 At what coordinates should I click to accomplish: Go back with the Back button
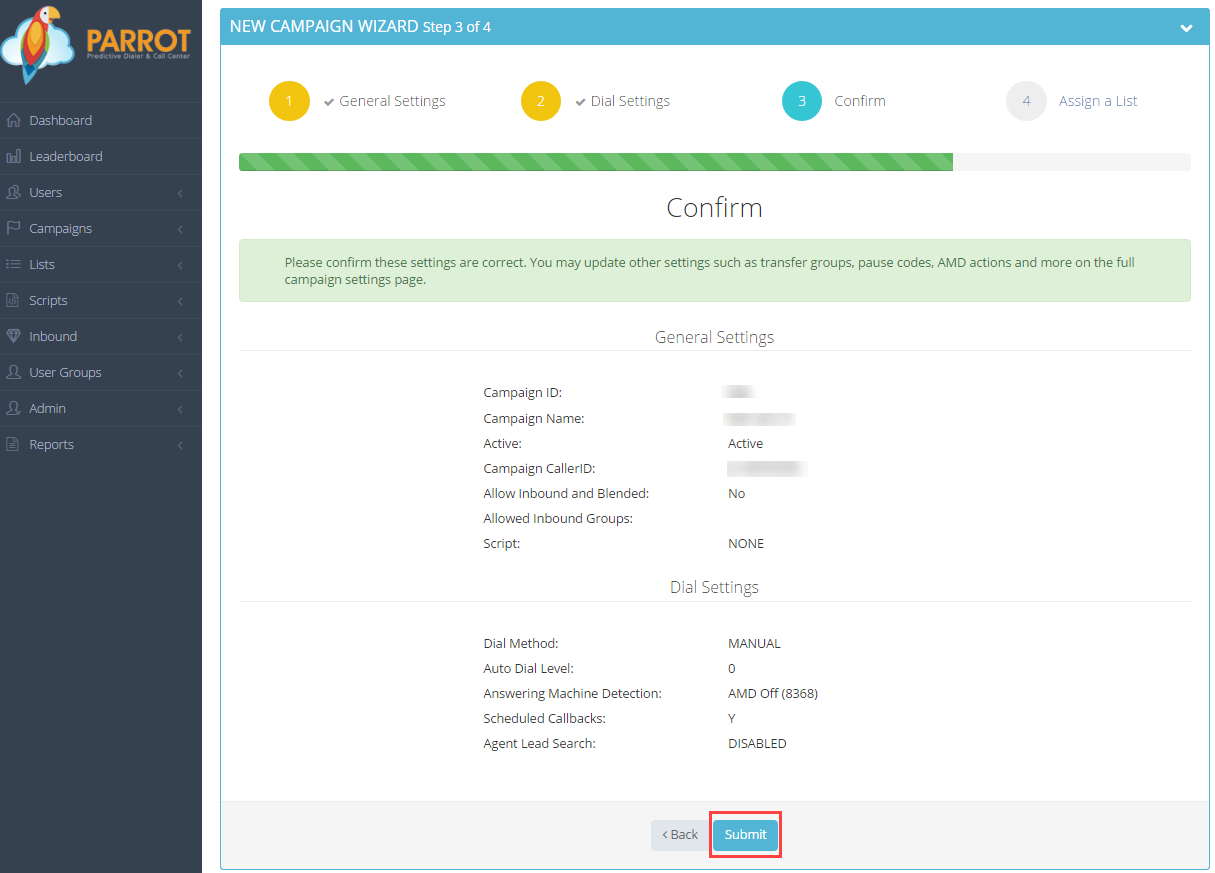pyautogui.click(x=680, y=835)
